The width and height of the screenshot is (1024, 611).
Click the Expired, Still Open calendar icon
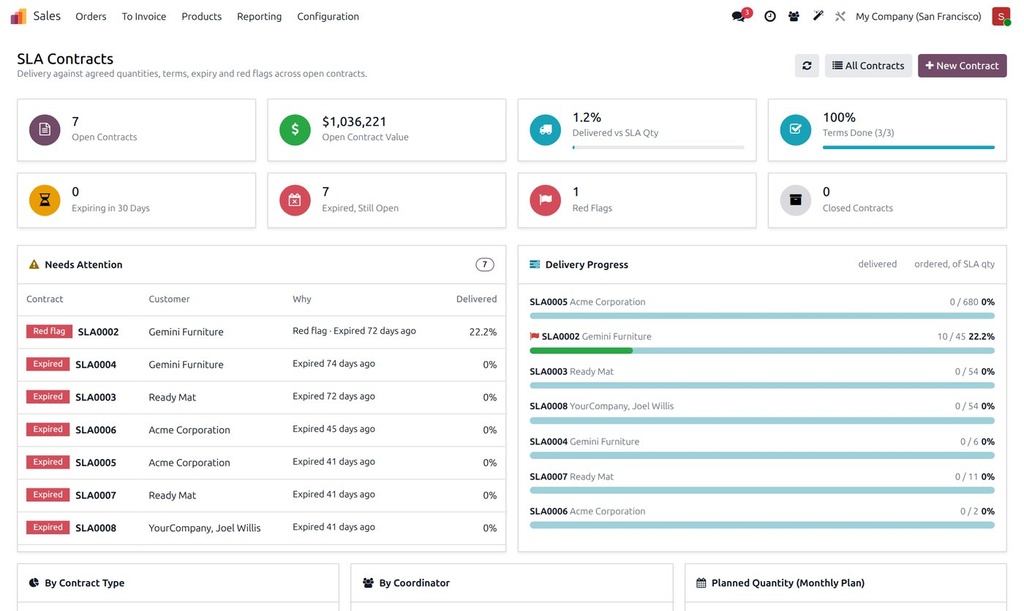pos(295,200)
